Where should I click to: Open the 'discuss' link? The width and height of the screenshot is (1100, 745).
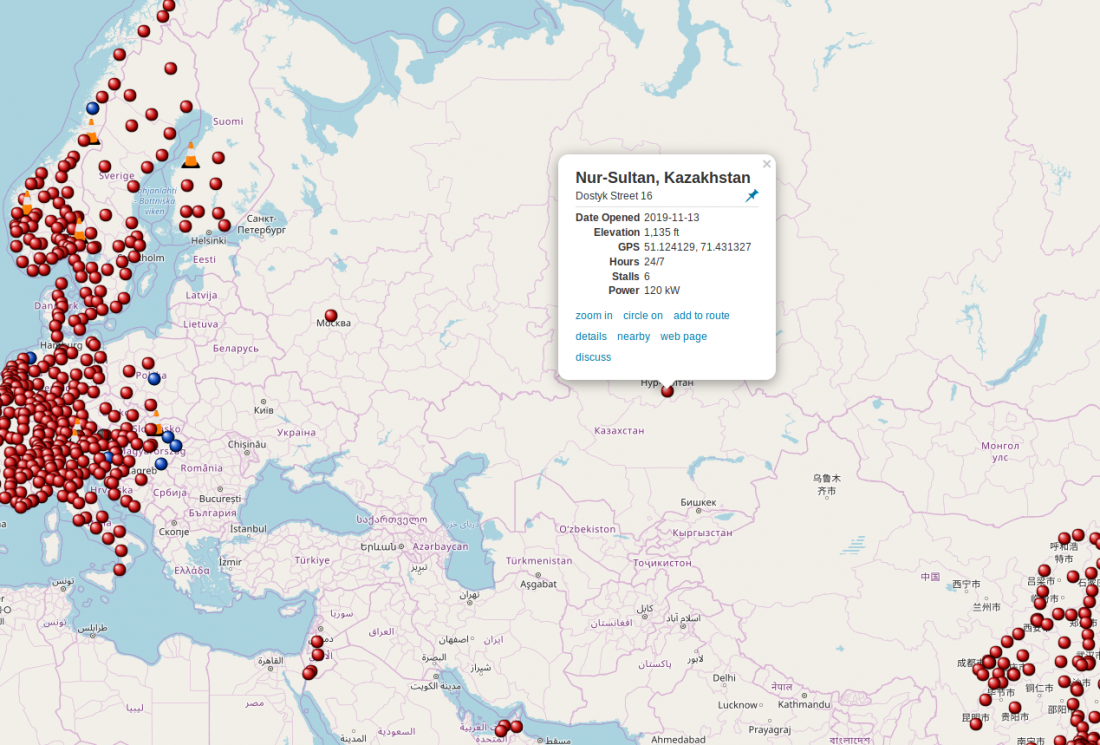[593, 358]
